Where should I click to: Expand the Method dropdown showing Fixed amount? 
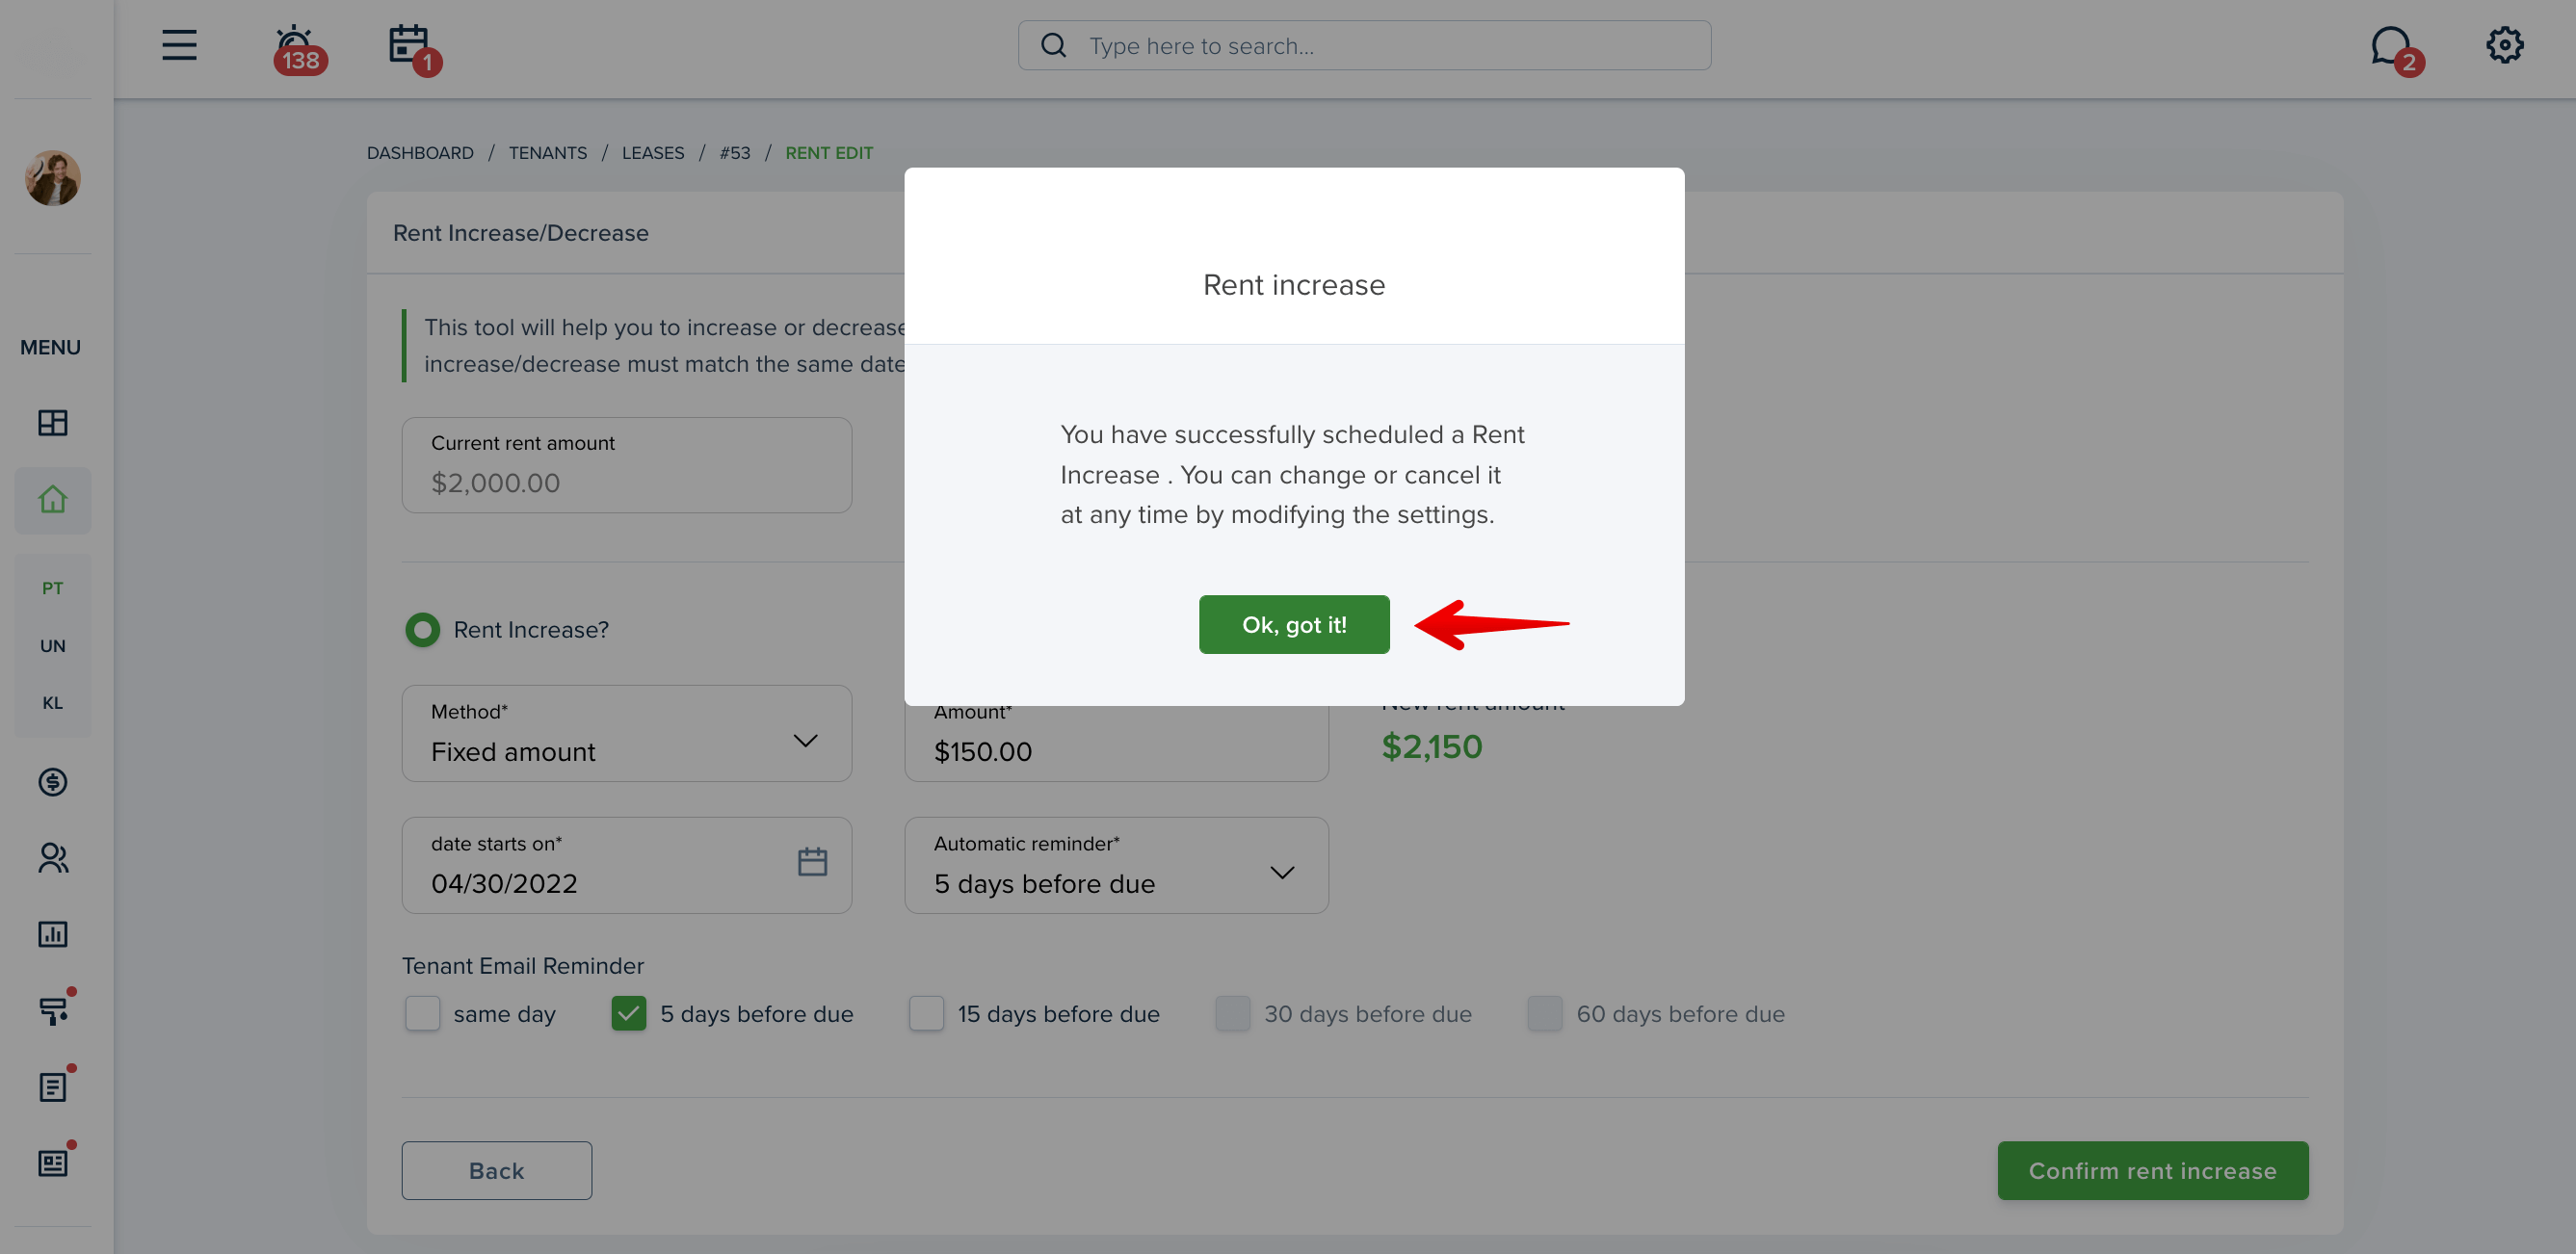[x=626, y=733]
